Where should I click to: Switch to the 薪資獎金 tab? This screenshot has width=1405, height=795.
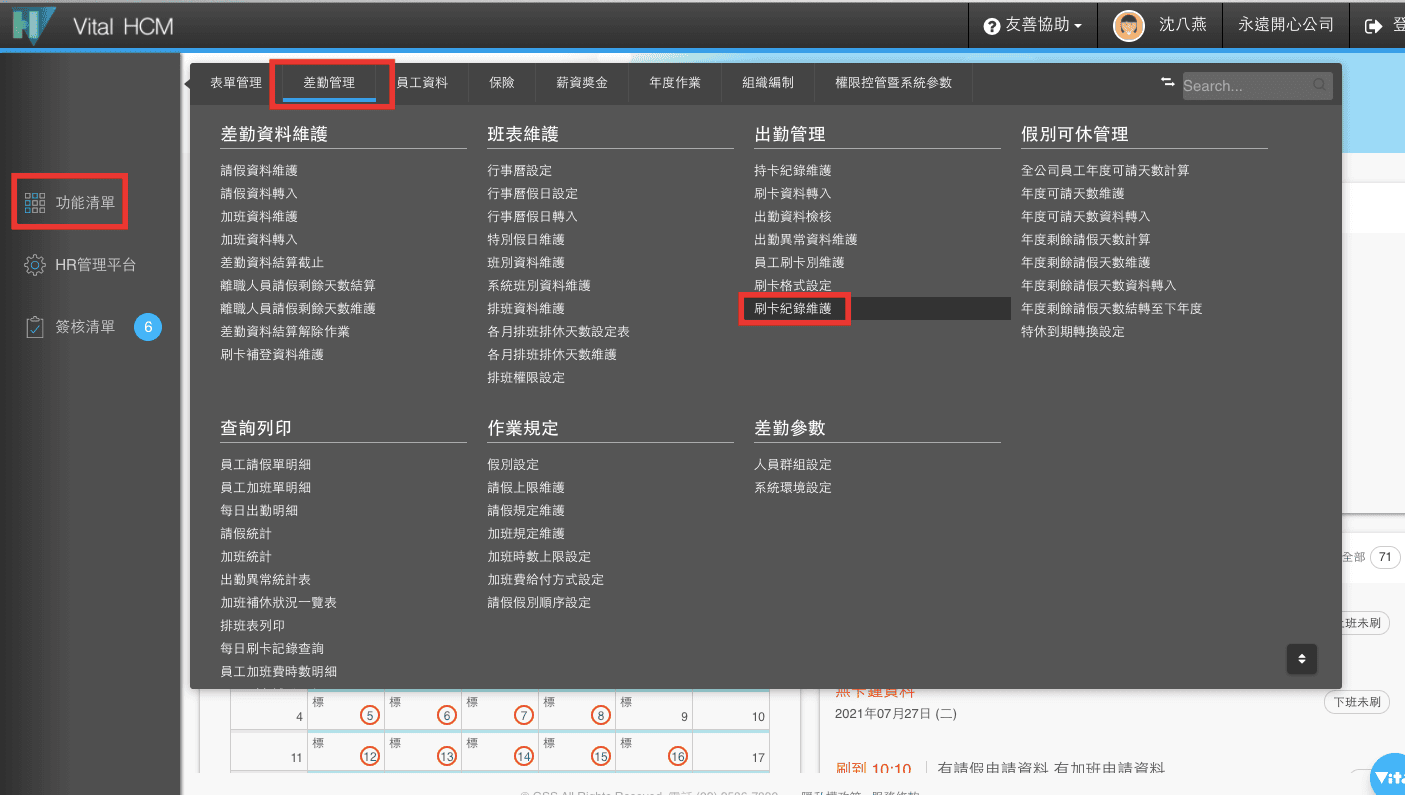(582, 83)
